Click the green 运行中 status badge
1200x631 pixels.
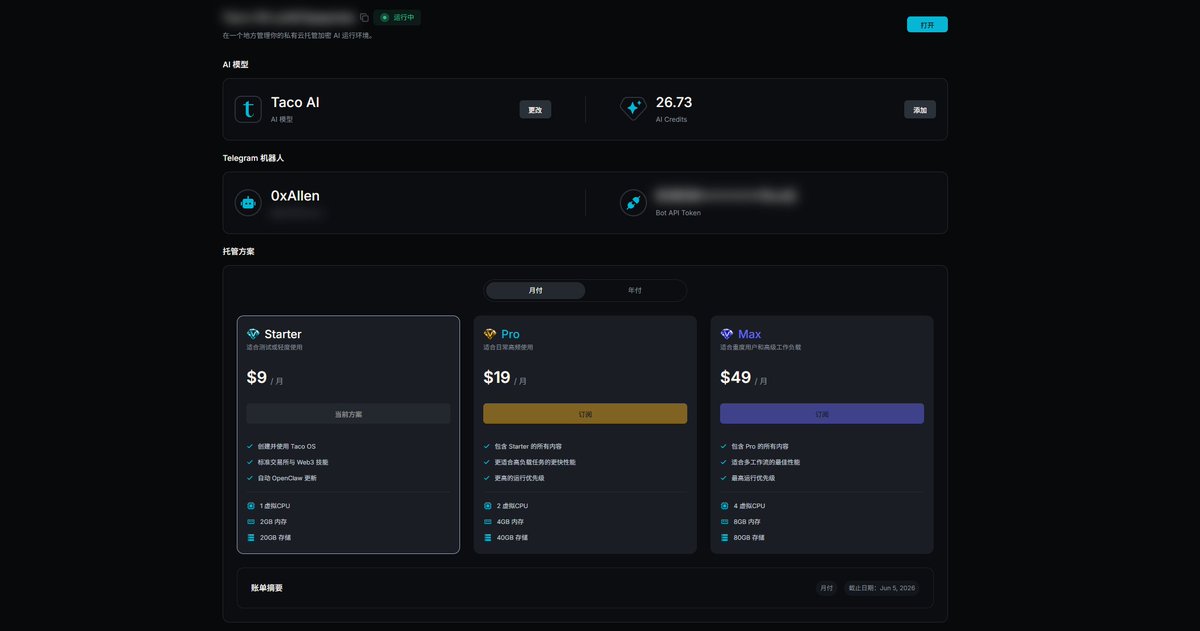[x=397, y=17]
